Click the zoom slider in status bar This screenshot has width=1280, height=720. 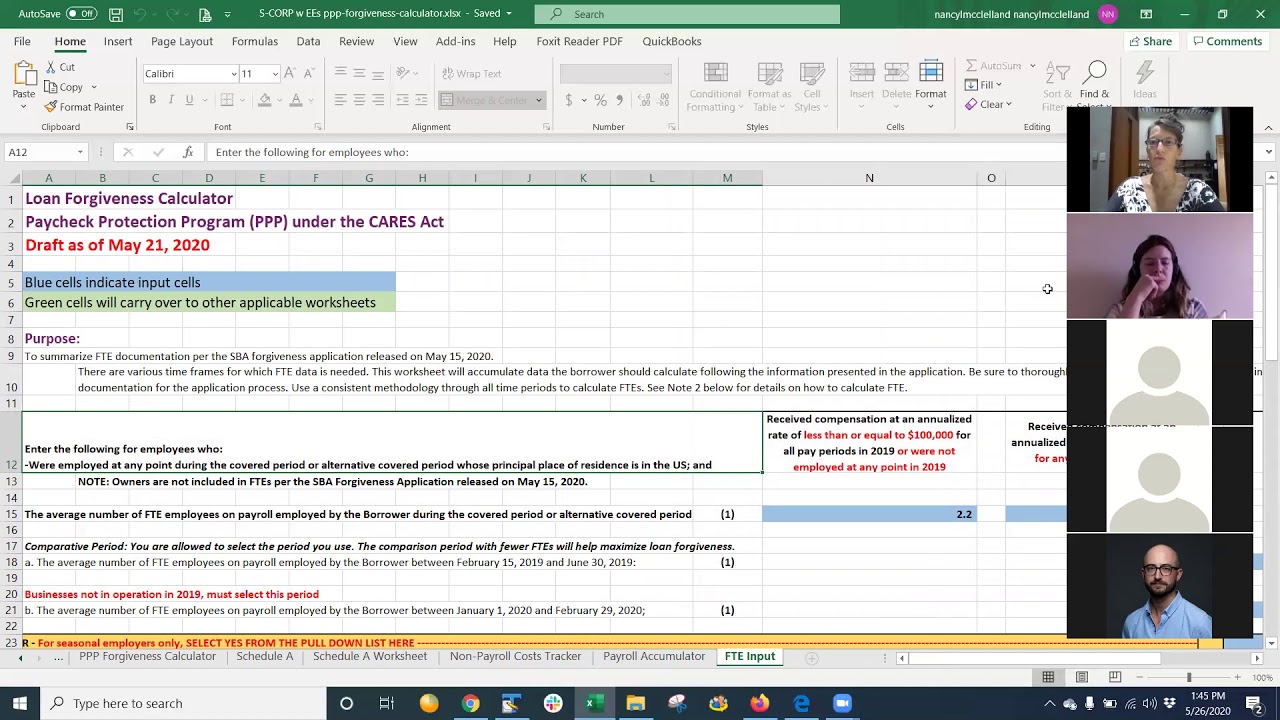tap(1189, 678)
